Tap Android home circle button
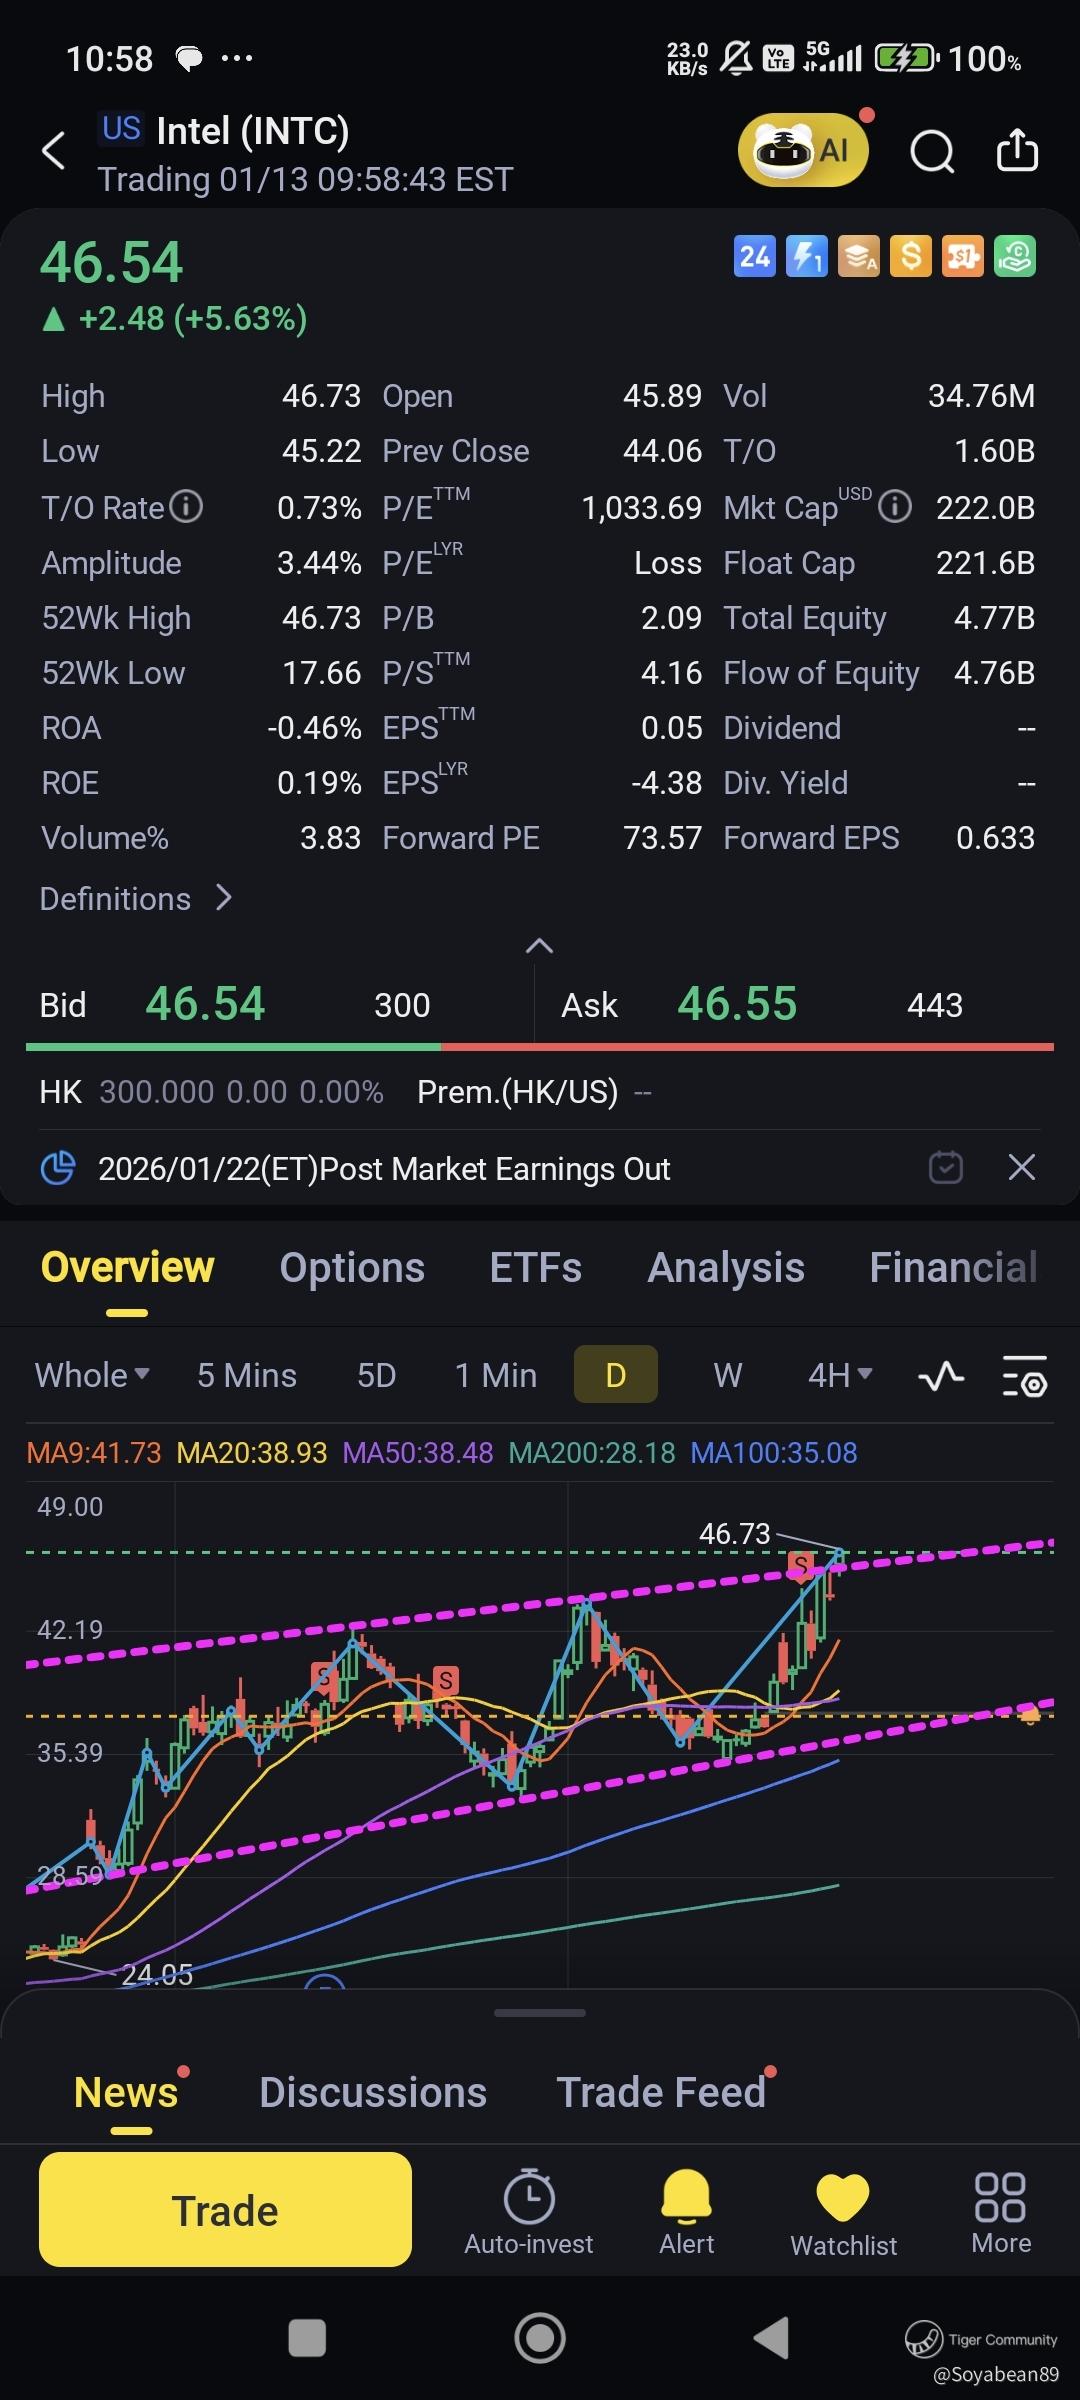 [x=540, y=2338]
